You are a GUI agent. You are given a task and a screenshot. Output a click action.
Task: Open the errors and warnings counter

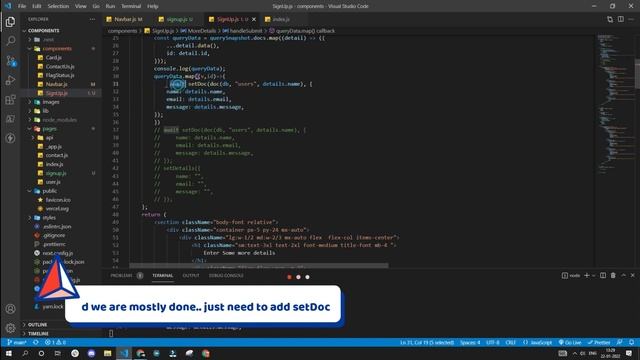point(55,342)
